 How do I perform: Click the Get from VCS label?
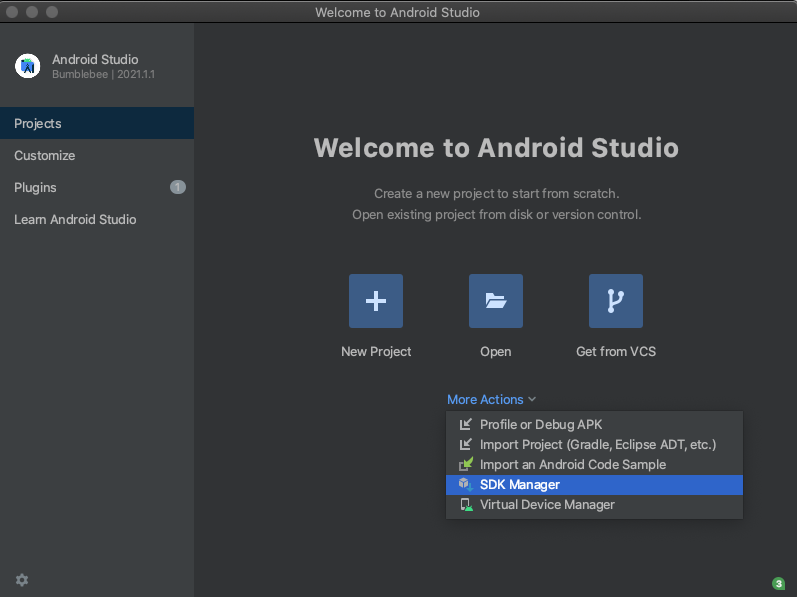point(616,352)
